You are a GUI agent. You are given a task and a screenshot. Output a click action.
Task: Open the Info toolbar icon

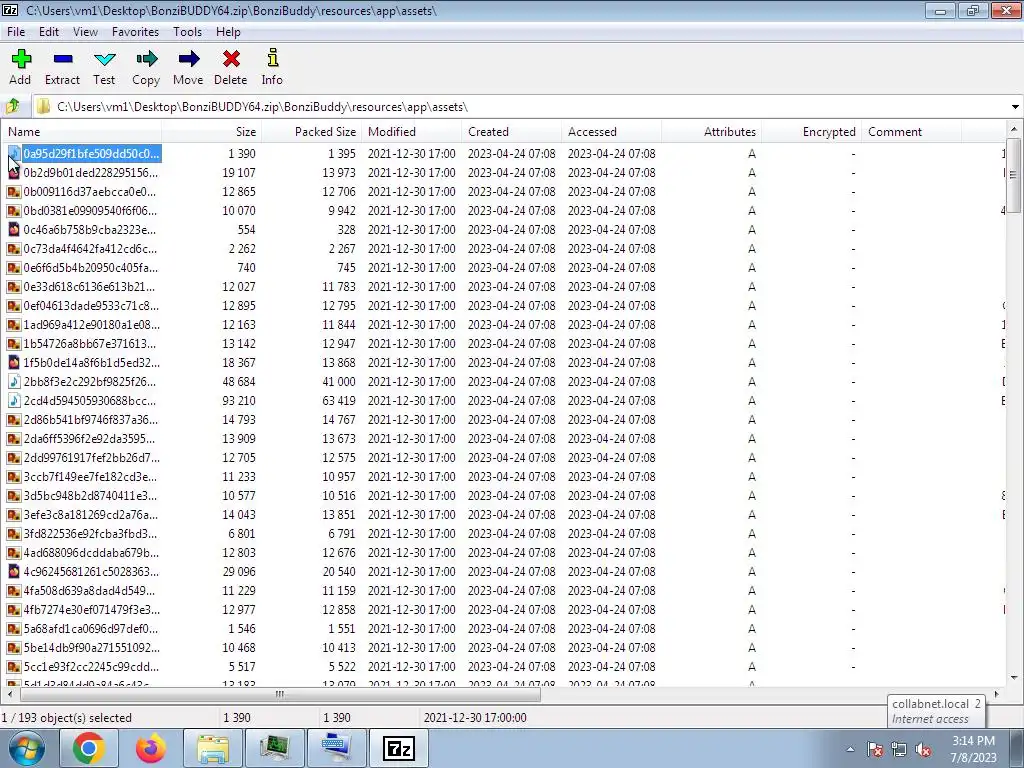click(272, 58)
